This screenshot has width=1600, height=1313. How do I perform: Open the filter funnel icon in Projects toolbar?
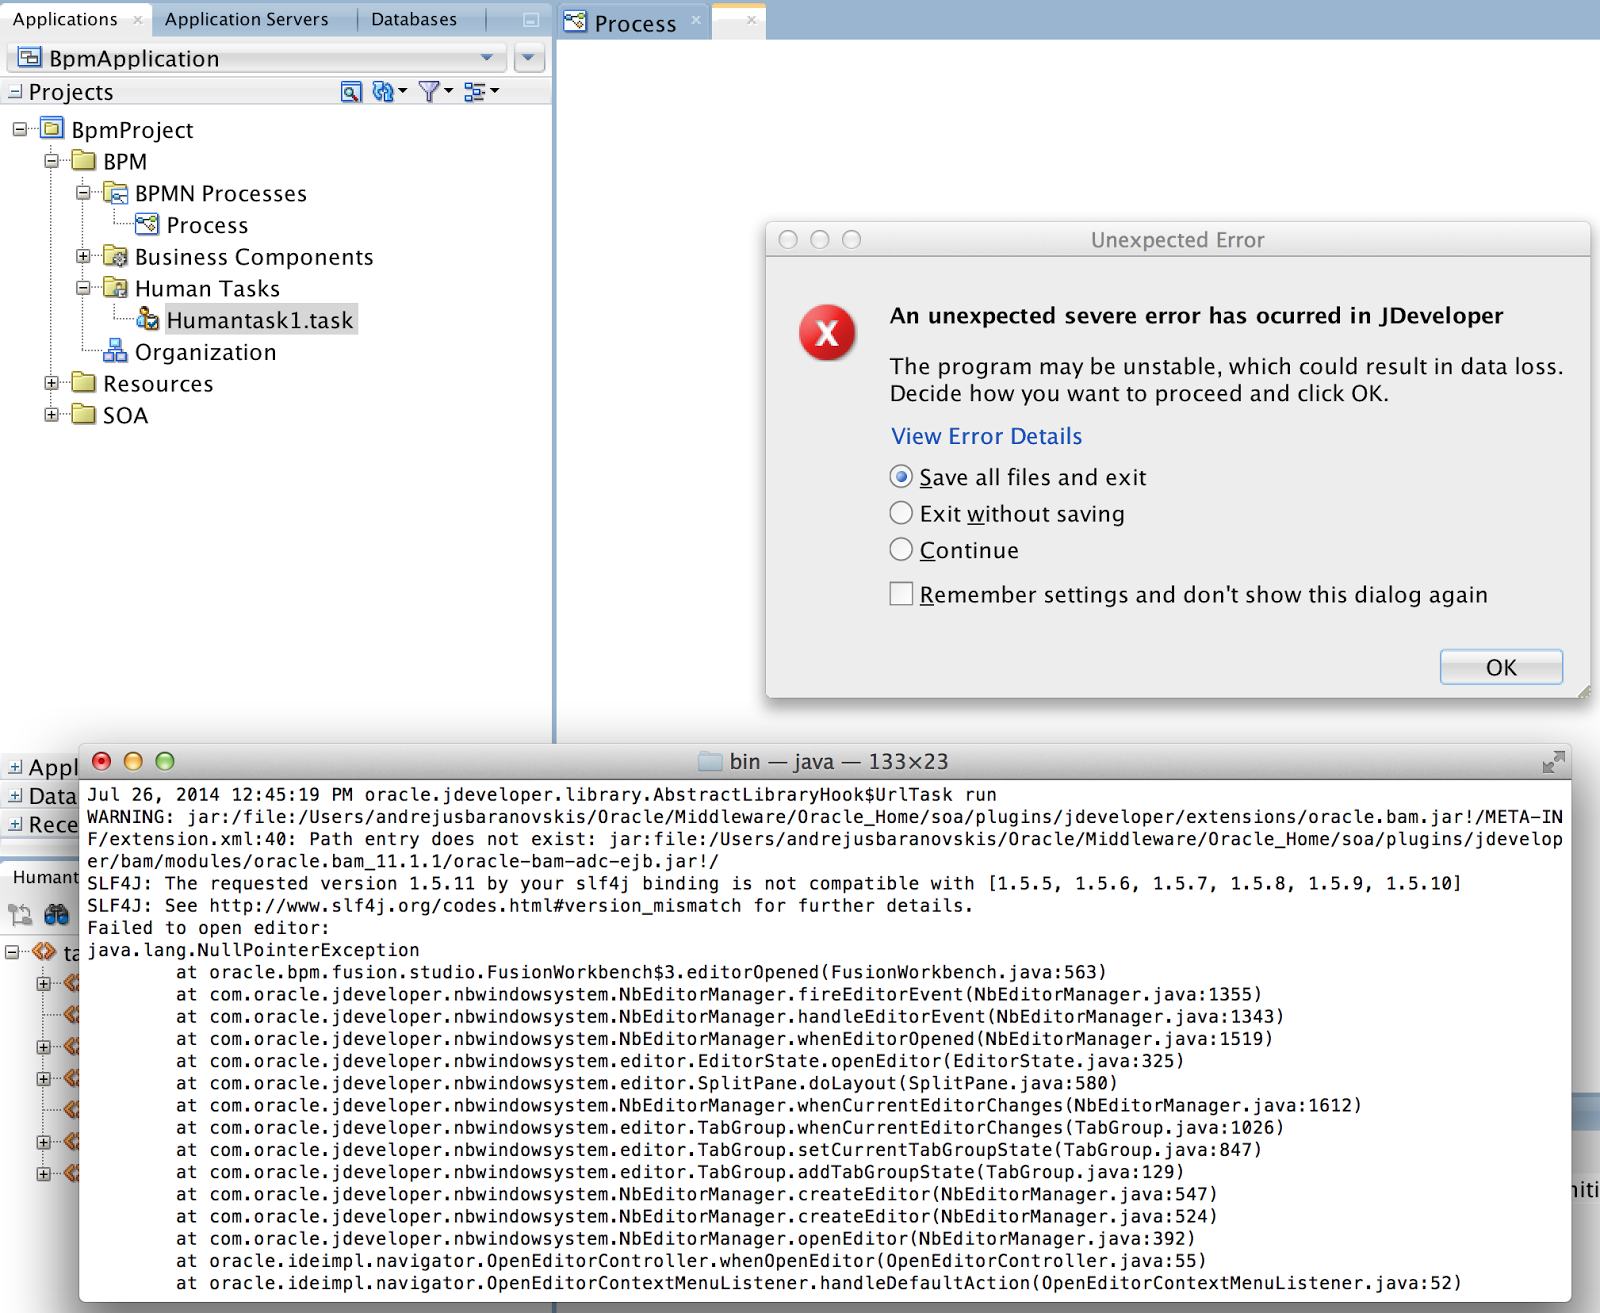(435, 92)
